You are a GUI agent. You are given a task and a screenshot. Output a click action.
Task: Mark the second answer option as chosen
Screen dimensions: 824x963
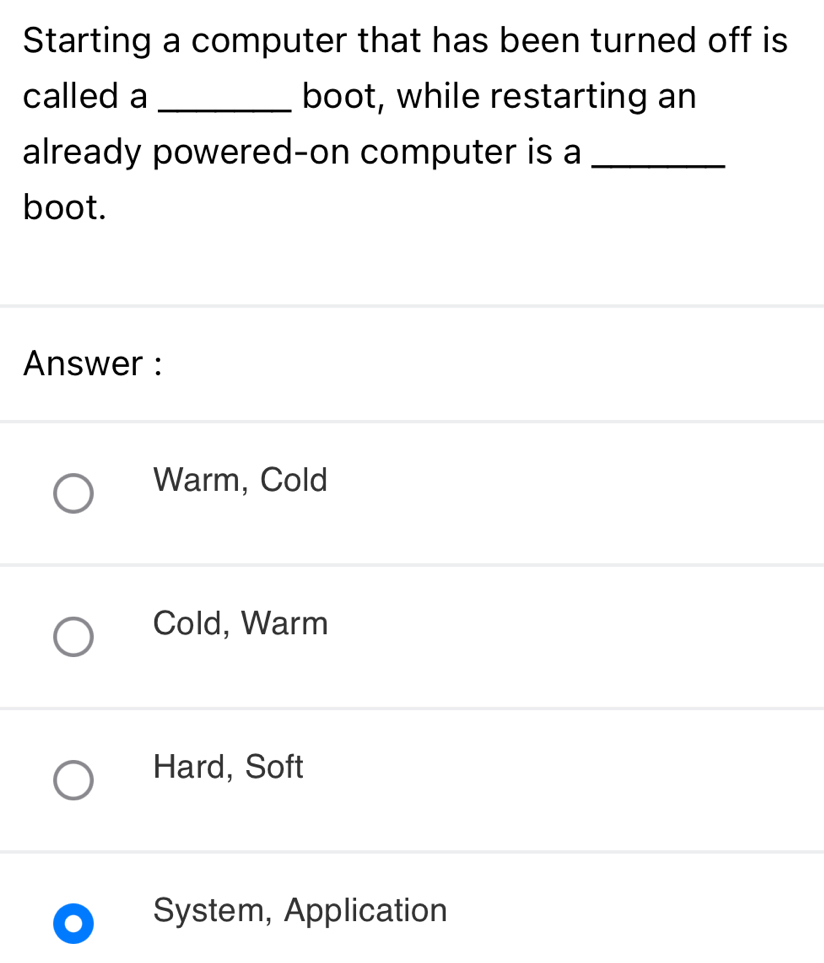pos(73,636)
